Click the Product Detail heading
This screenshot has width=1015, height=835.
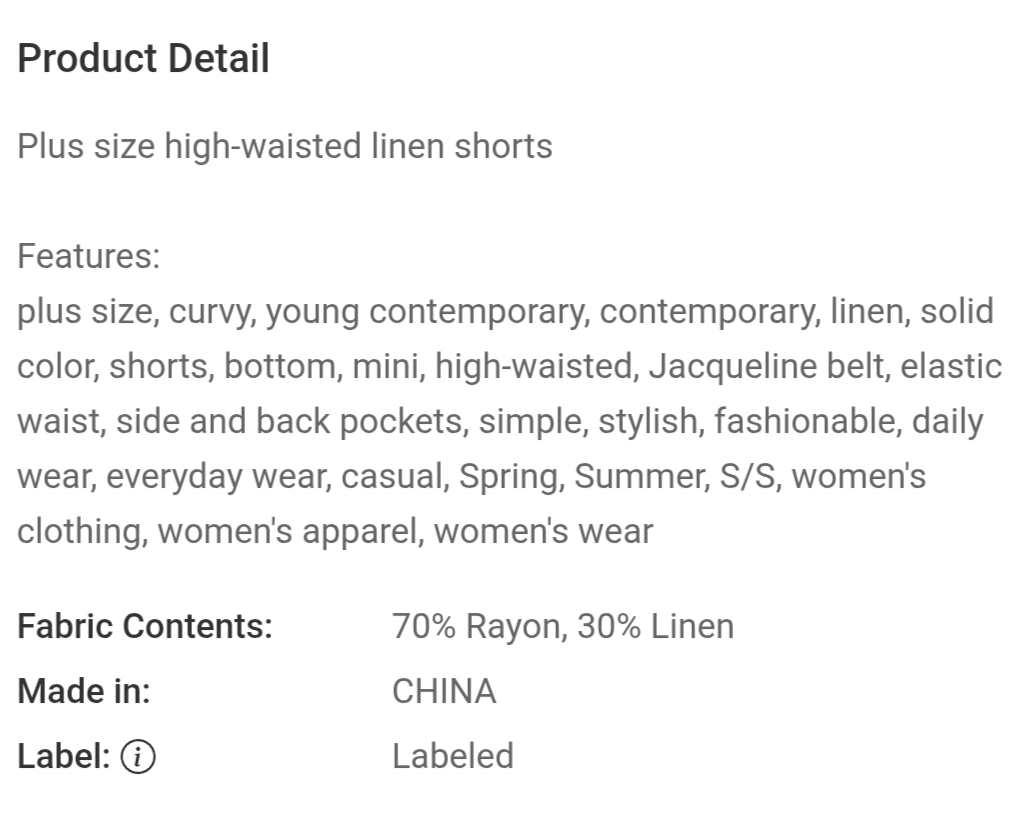[x=143, y=58]
